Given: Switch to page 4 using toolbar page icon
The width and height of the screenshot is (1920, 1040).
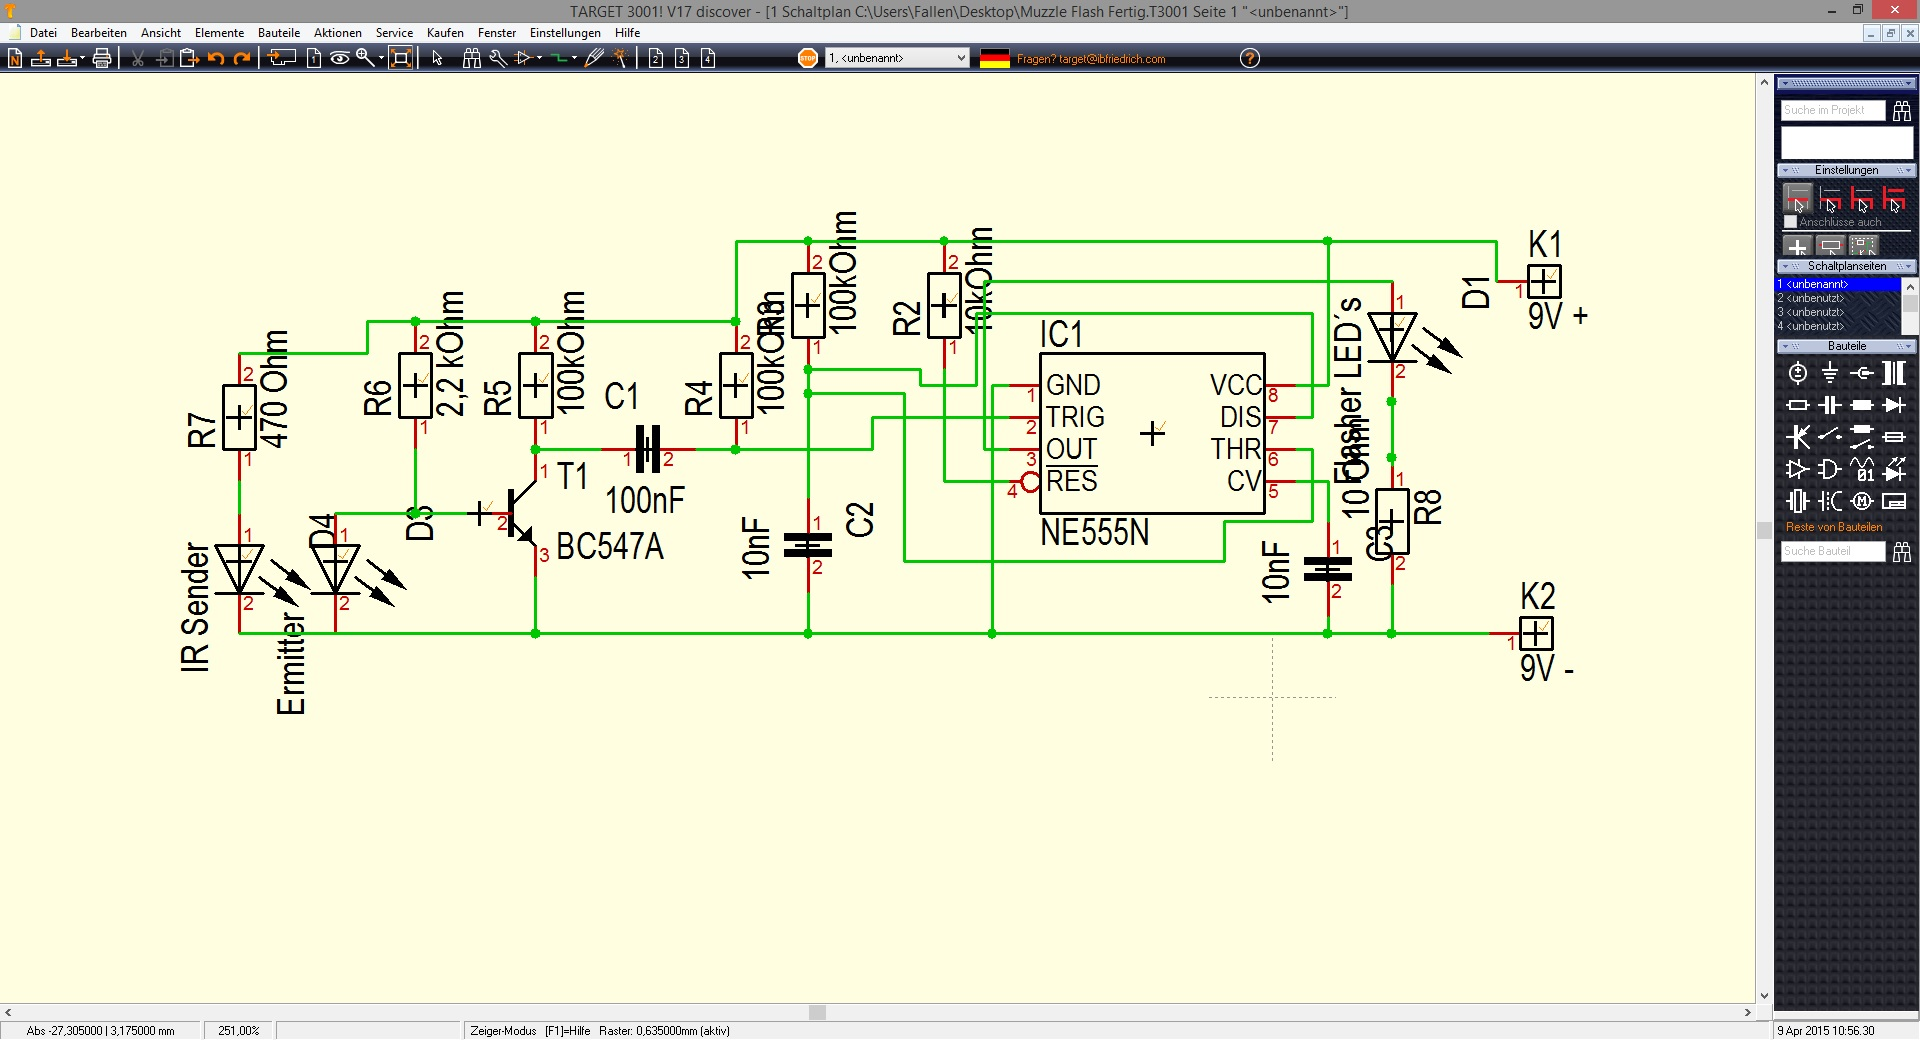Looking at the screenshot, I should tap(708, 59).
